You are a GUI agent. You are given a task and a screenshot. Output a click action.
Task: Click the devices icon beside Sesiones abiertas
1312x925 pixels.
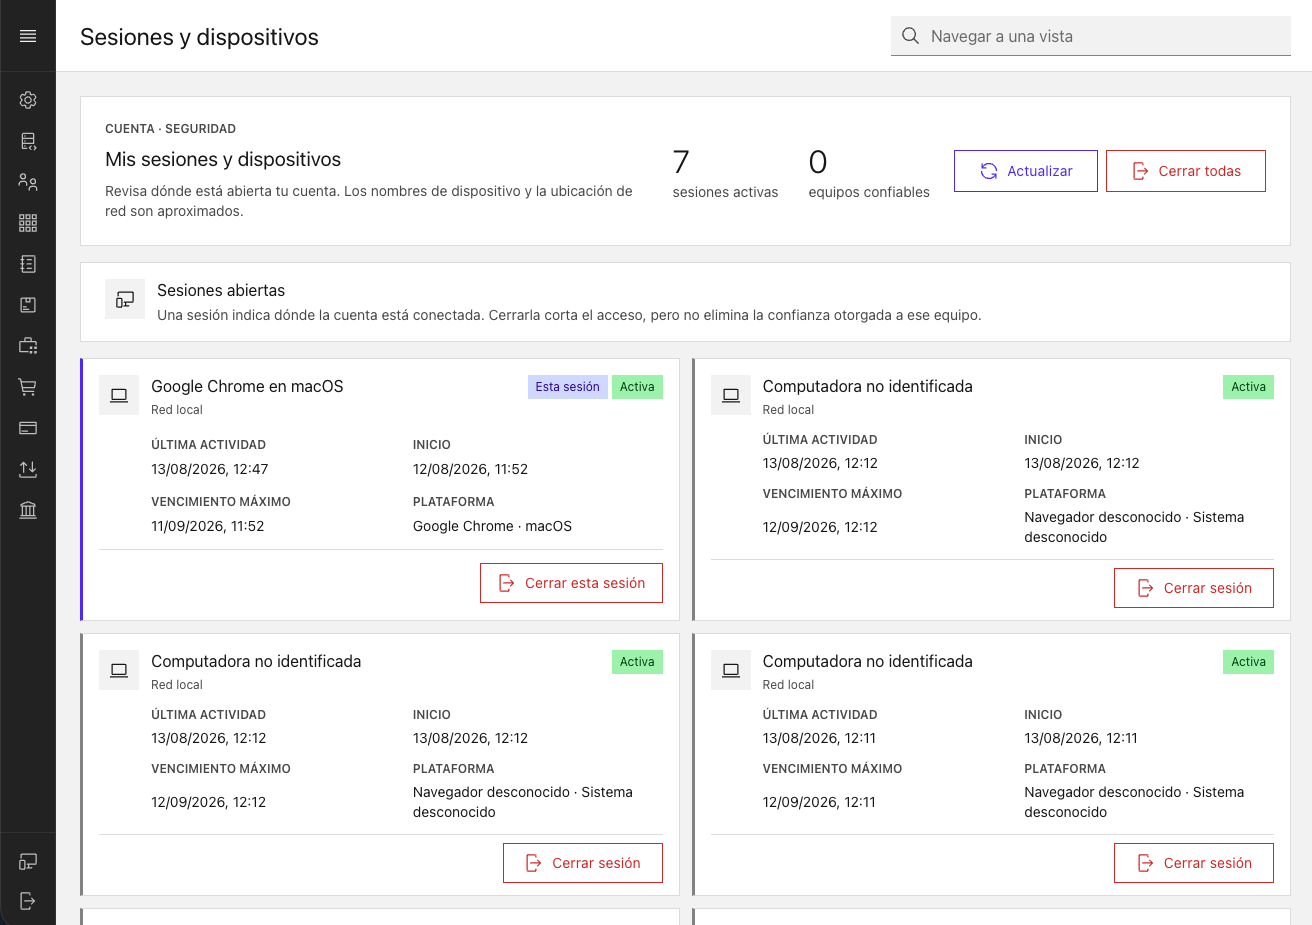pyautogui.click(x=125, y=299)
